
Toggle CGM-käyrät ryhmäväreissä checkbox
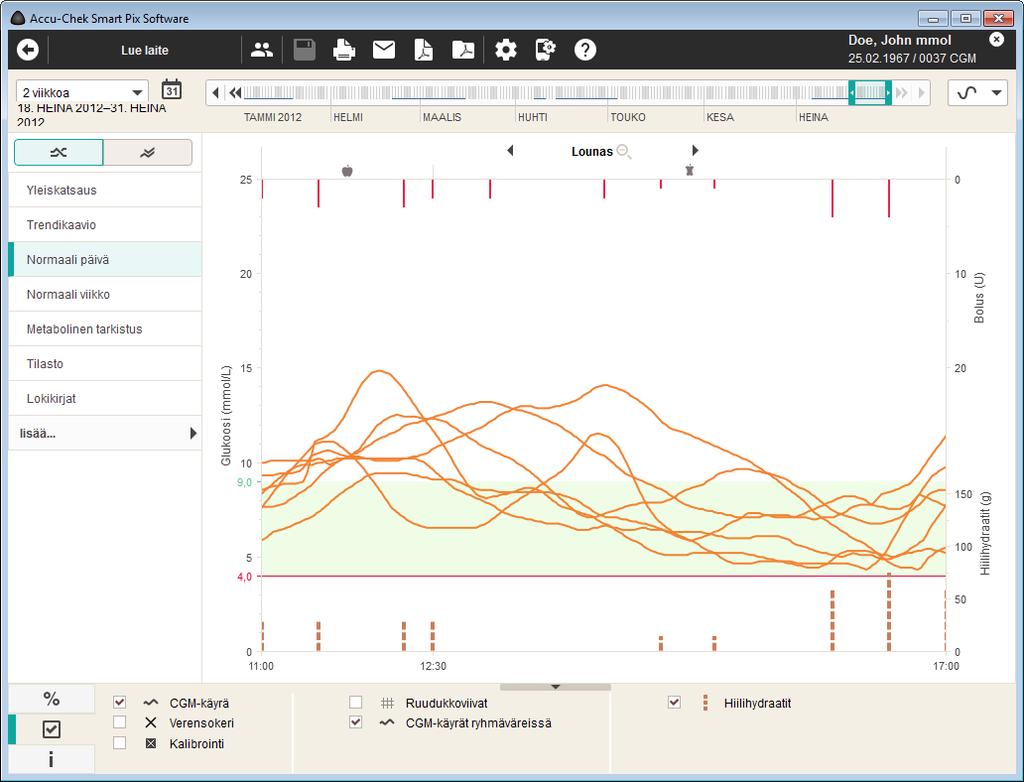coord(355,723)
